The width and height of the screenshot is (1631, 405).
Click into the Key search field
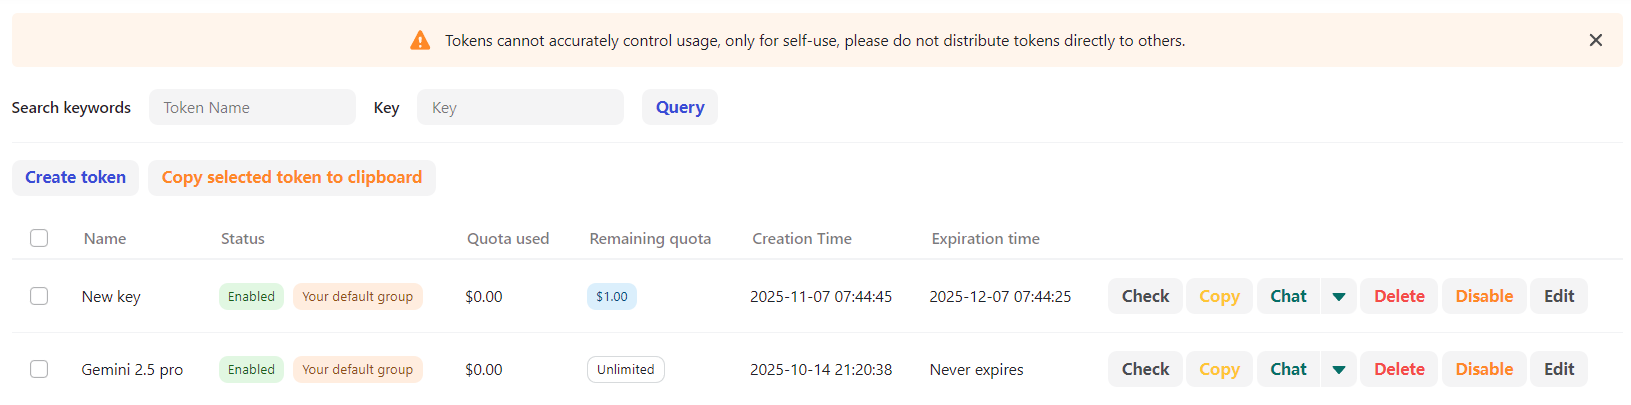(x=520, y=107)
